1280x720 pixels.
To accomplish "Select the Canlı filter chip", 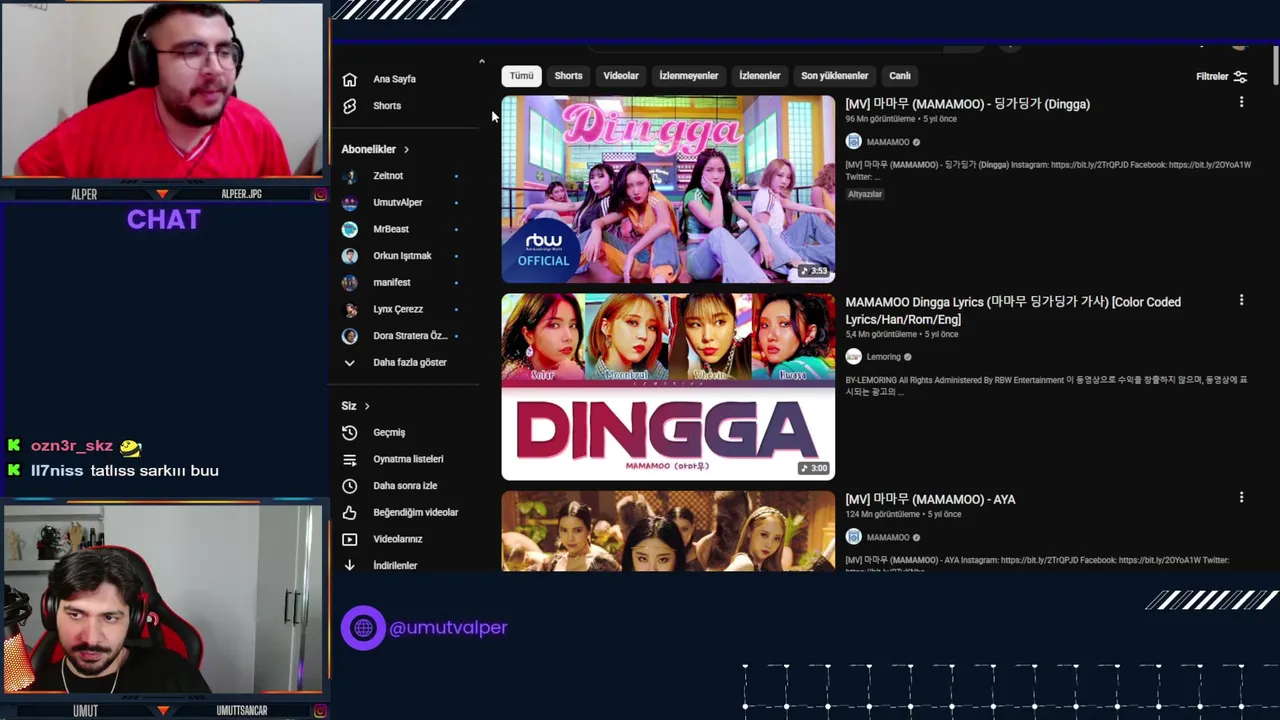I will click(x=900, y=76).
